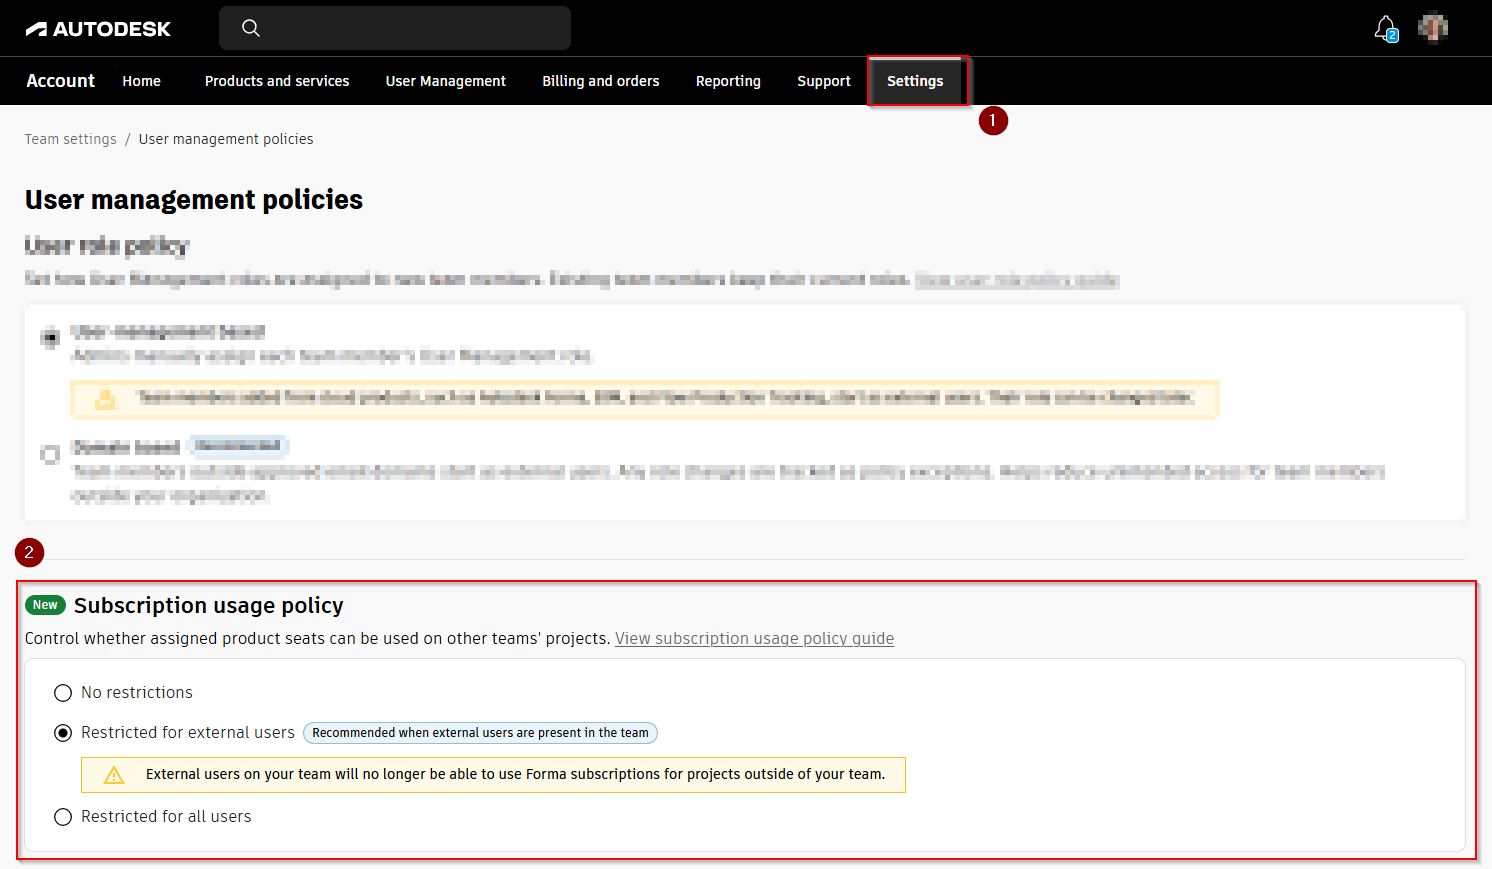Viewport: 1492px width, 869px height.
Task: Open the notifications bell
Action: coord(1385,28)
